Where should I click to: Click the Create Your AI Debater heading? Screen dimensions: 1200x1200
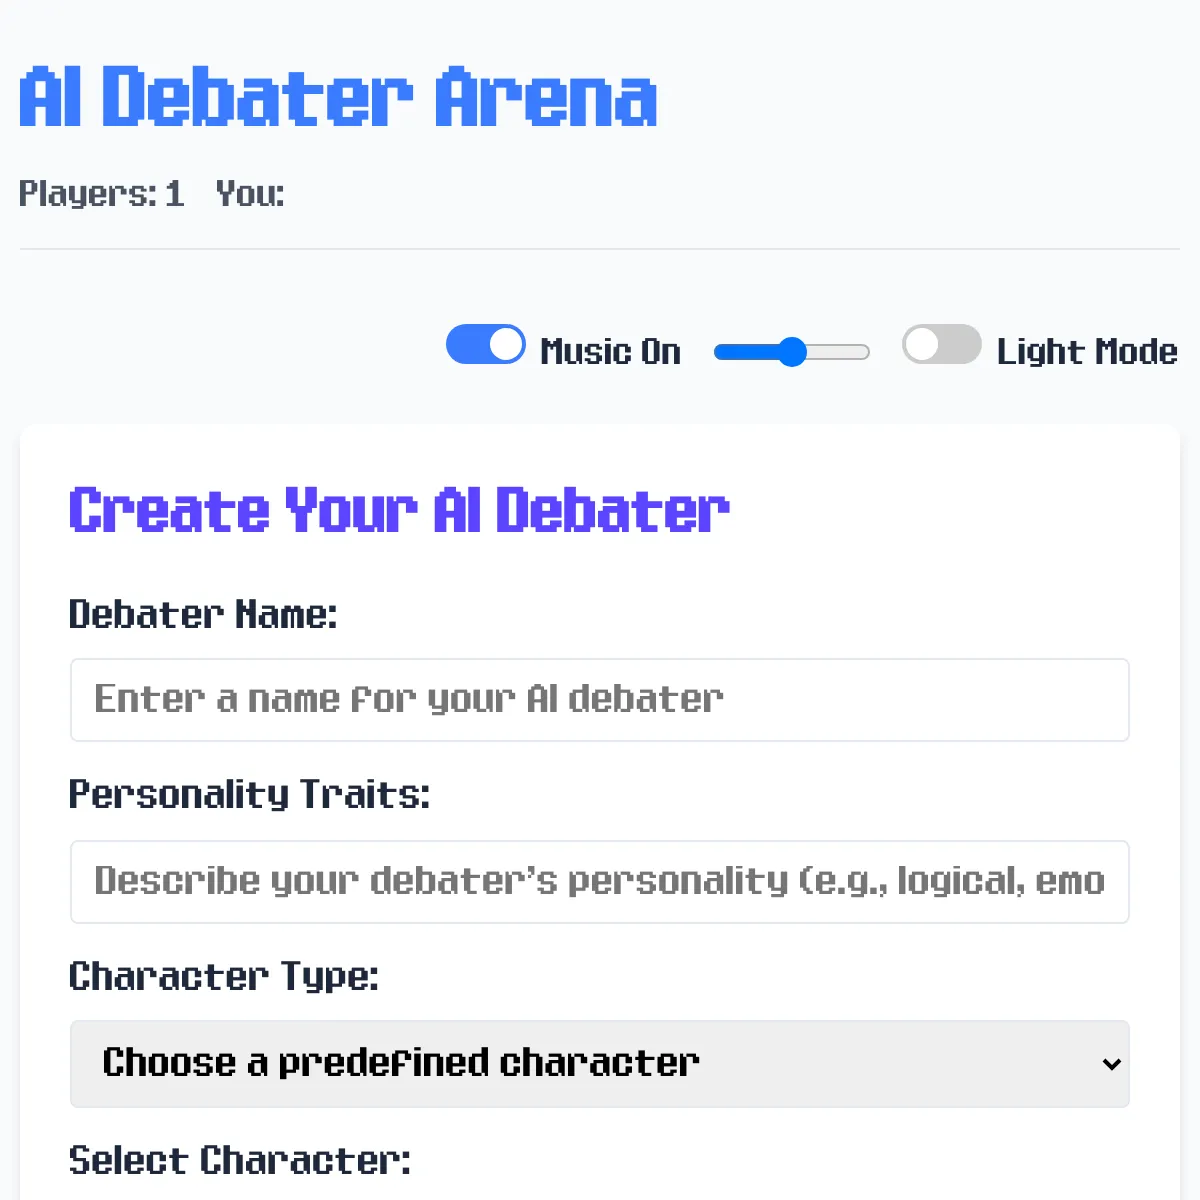(x=399, y=510)
